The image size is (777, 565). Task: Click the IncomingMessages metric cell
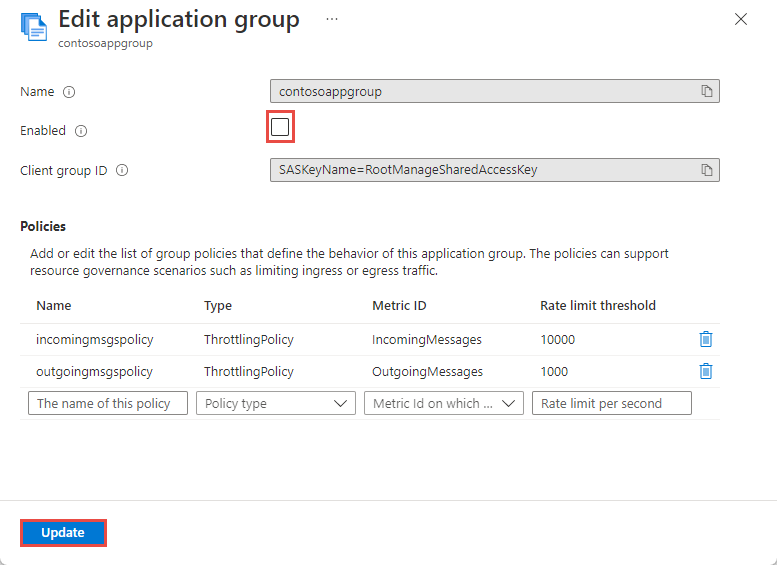[x=427, y=340]
